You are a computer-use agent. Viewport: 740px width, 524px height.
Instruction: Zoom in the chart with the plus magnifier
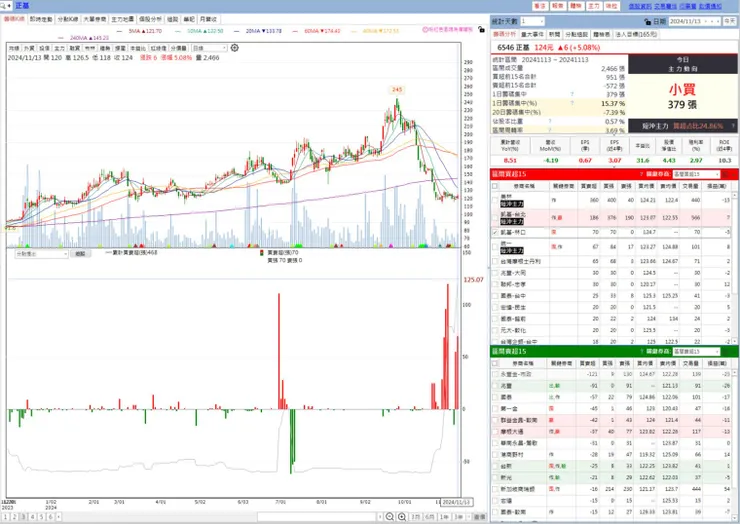[402, 516]
